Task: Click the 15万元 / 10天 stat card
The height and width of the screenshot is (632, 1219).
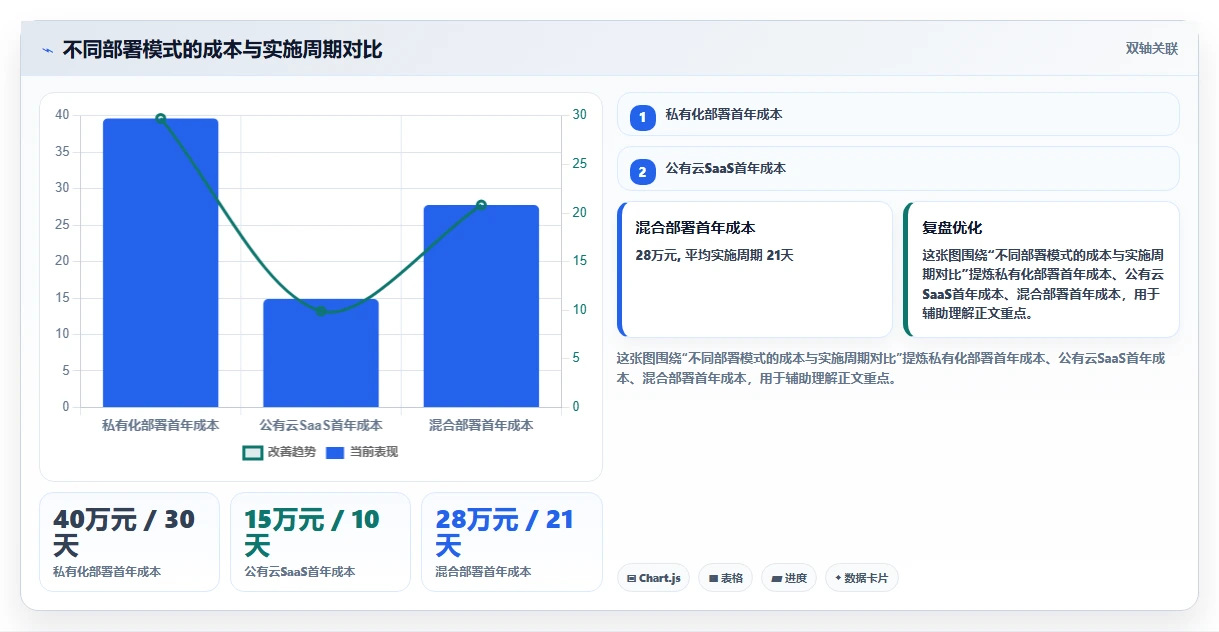Action: 320,542
